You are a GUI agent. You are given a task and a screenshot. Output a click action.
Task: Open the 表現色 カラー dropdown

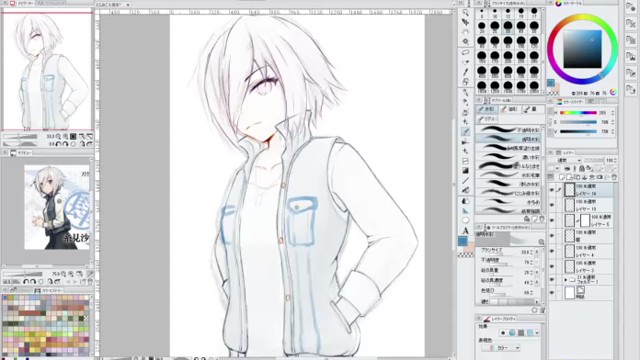tap(500, 348)
